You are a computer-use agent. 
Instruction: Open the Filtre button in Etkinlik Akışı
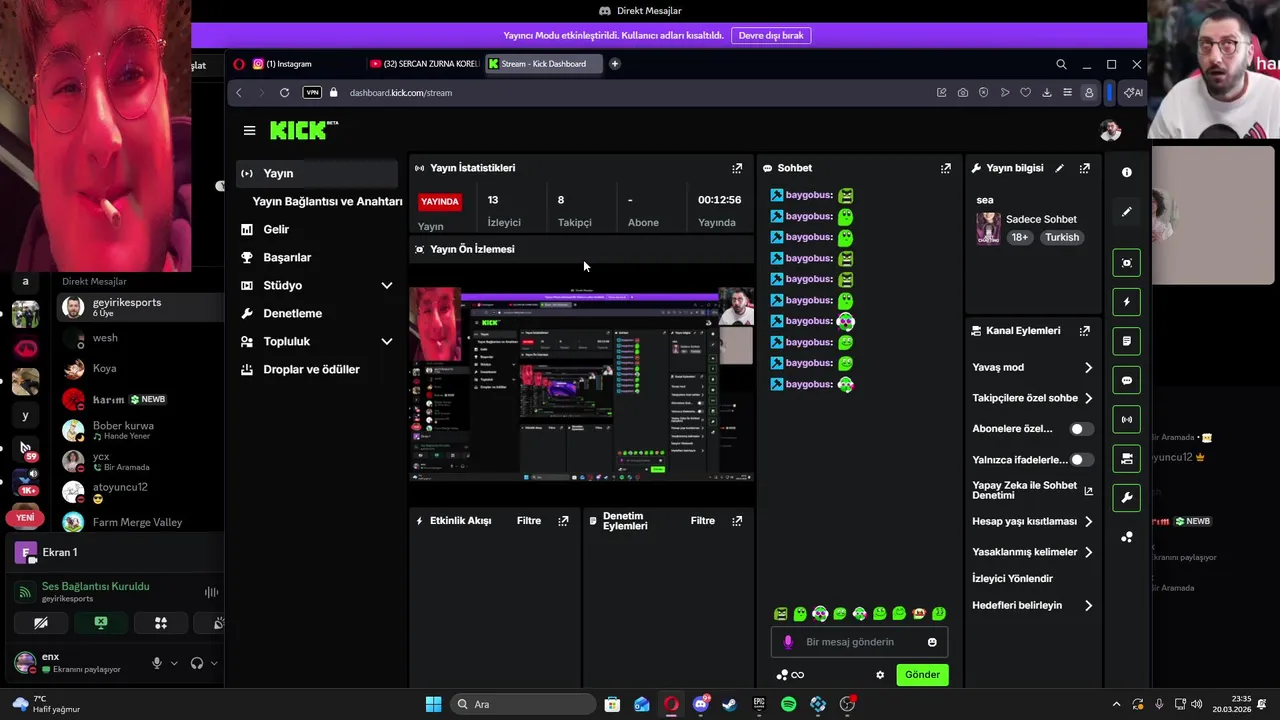[529, 520]
